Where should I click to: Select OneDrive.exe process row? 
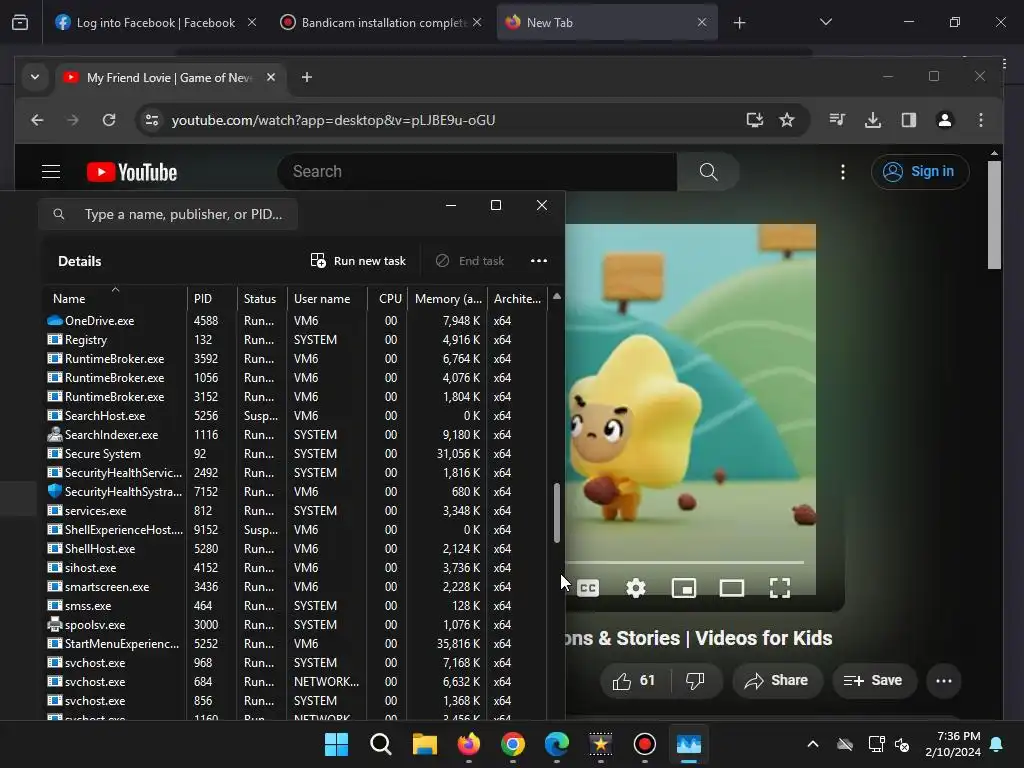point(295,321)
